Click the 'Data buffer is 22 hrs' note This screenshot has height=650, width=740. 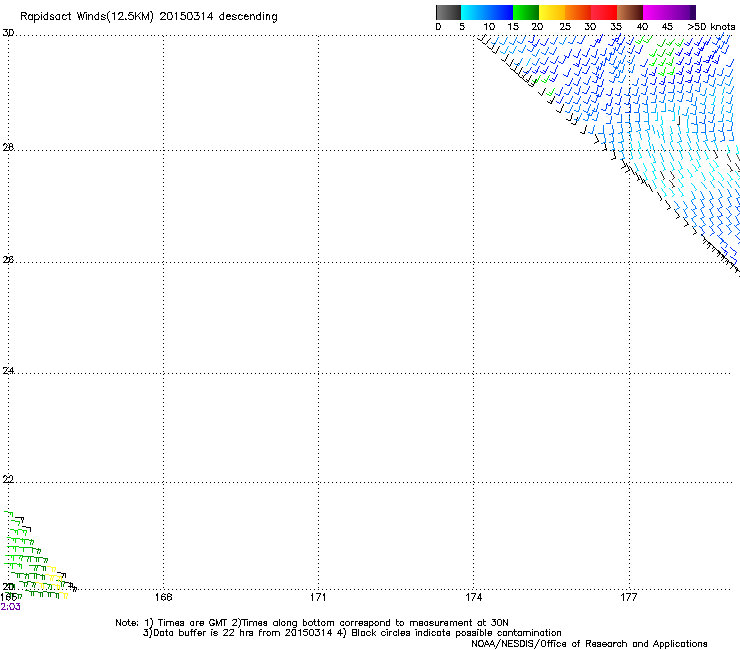coord(353,633)
